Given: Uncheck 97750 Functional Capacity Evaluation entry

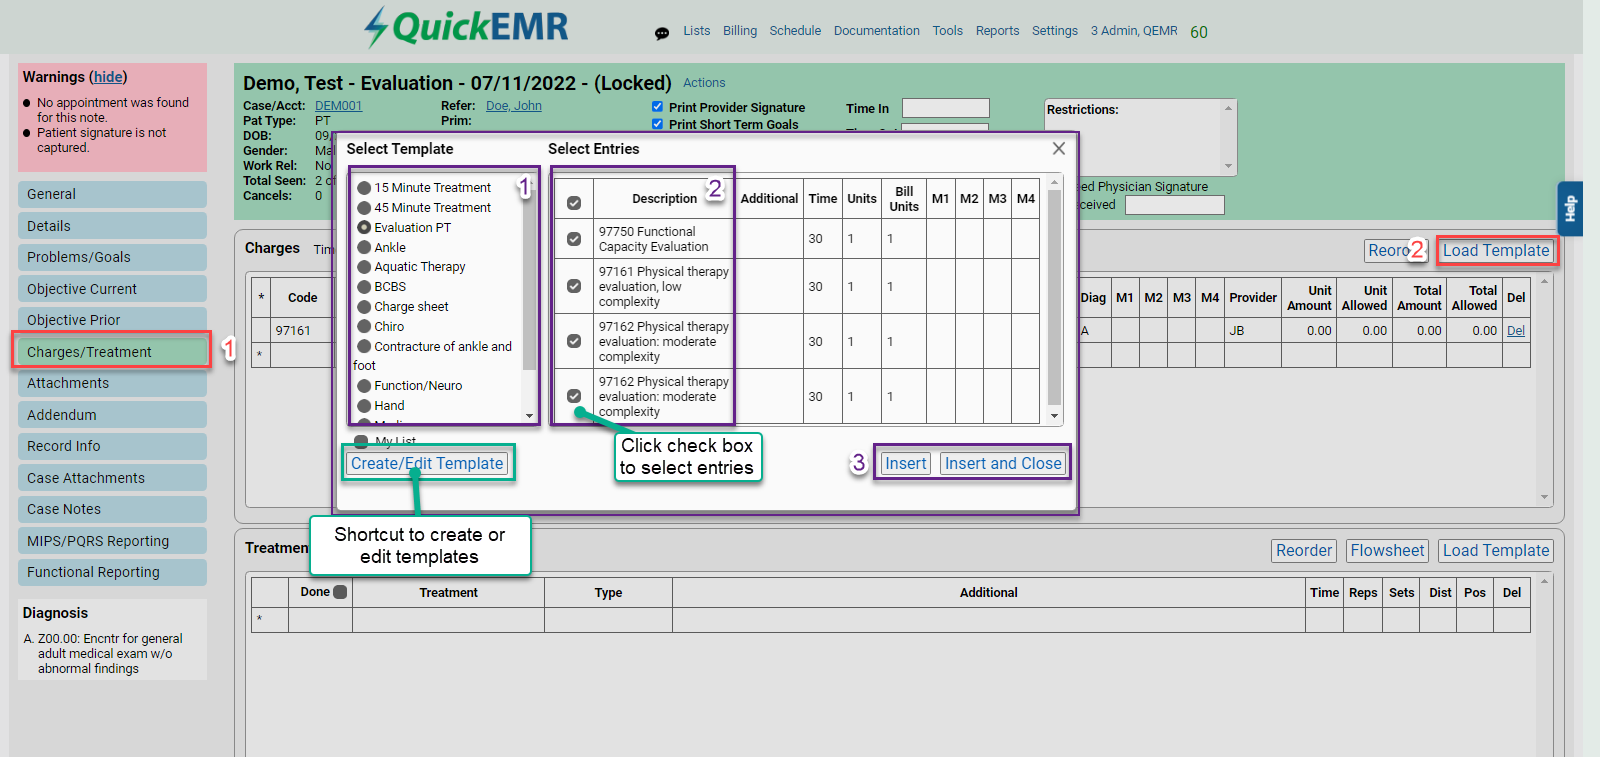Looking at the screenshot, I should pos(574,239).
